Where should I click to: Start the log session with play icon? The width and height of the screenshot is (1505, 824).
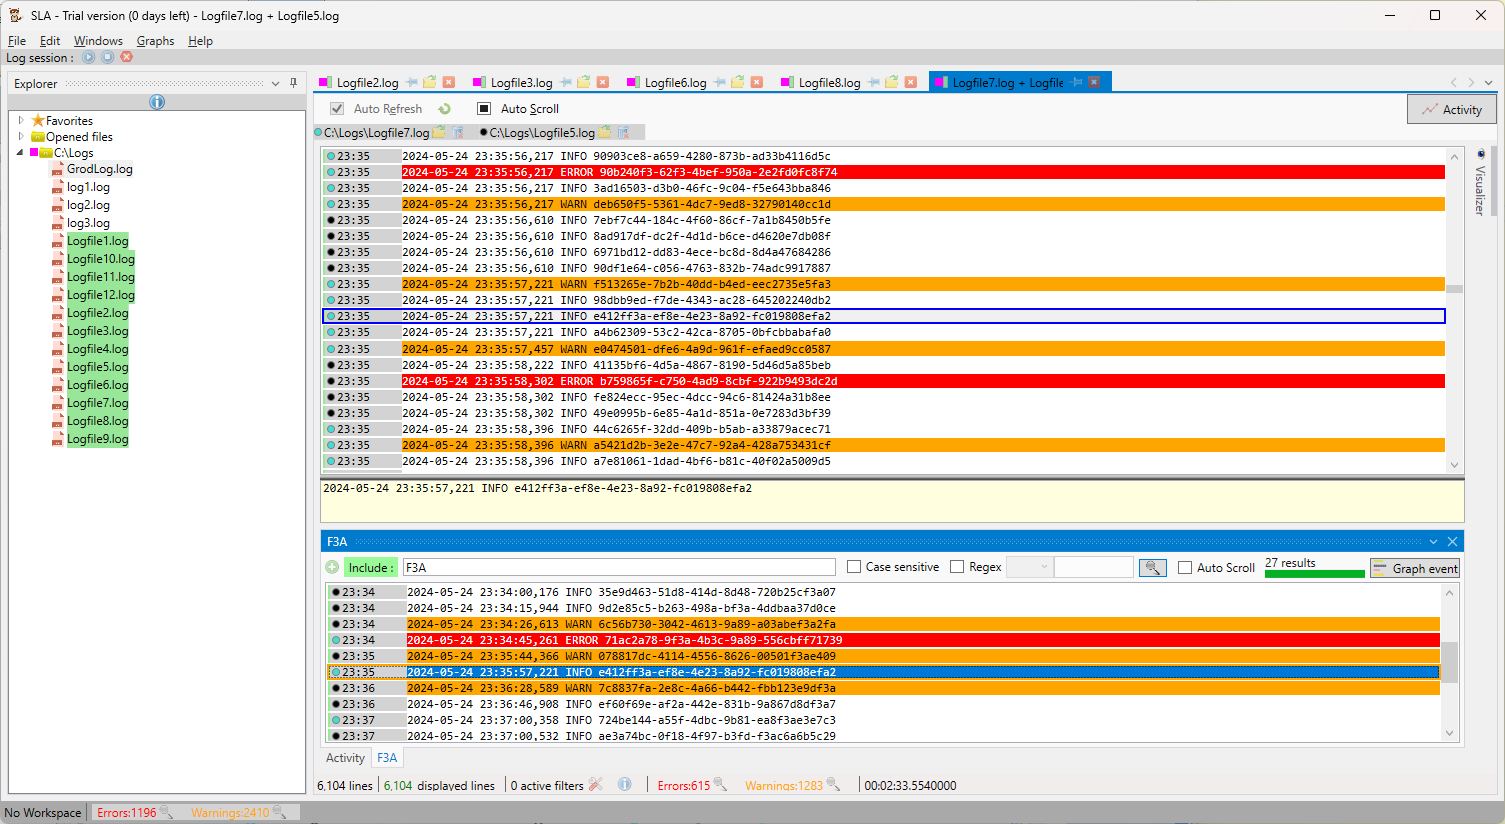tap(89, 57)
